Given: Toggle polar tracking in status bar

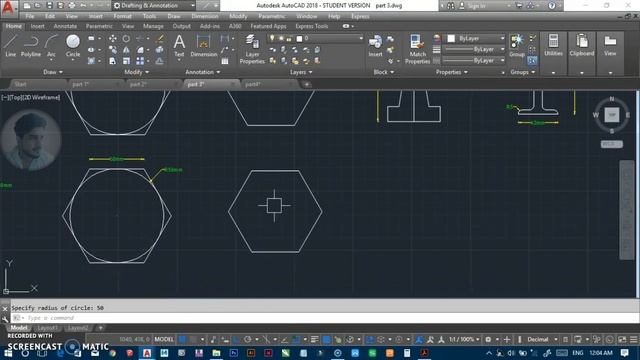Looking at the screenshot, I should point(247,339).
